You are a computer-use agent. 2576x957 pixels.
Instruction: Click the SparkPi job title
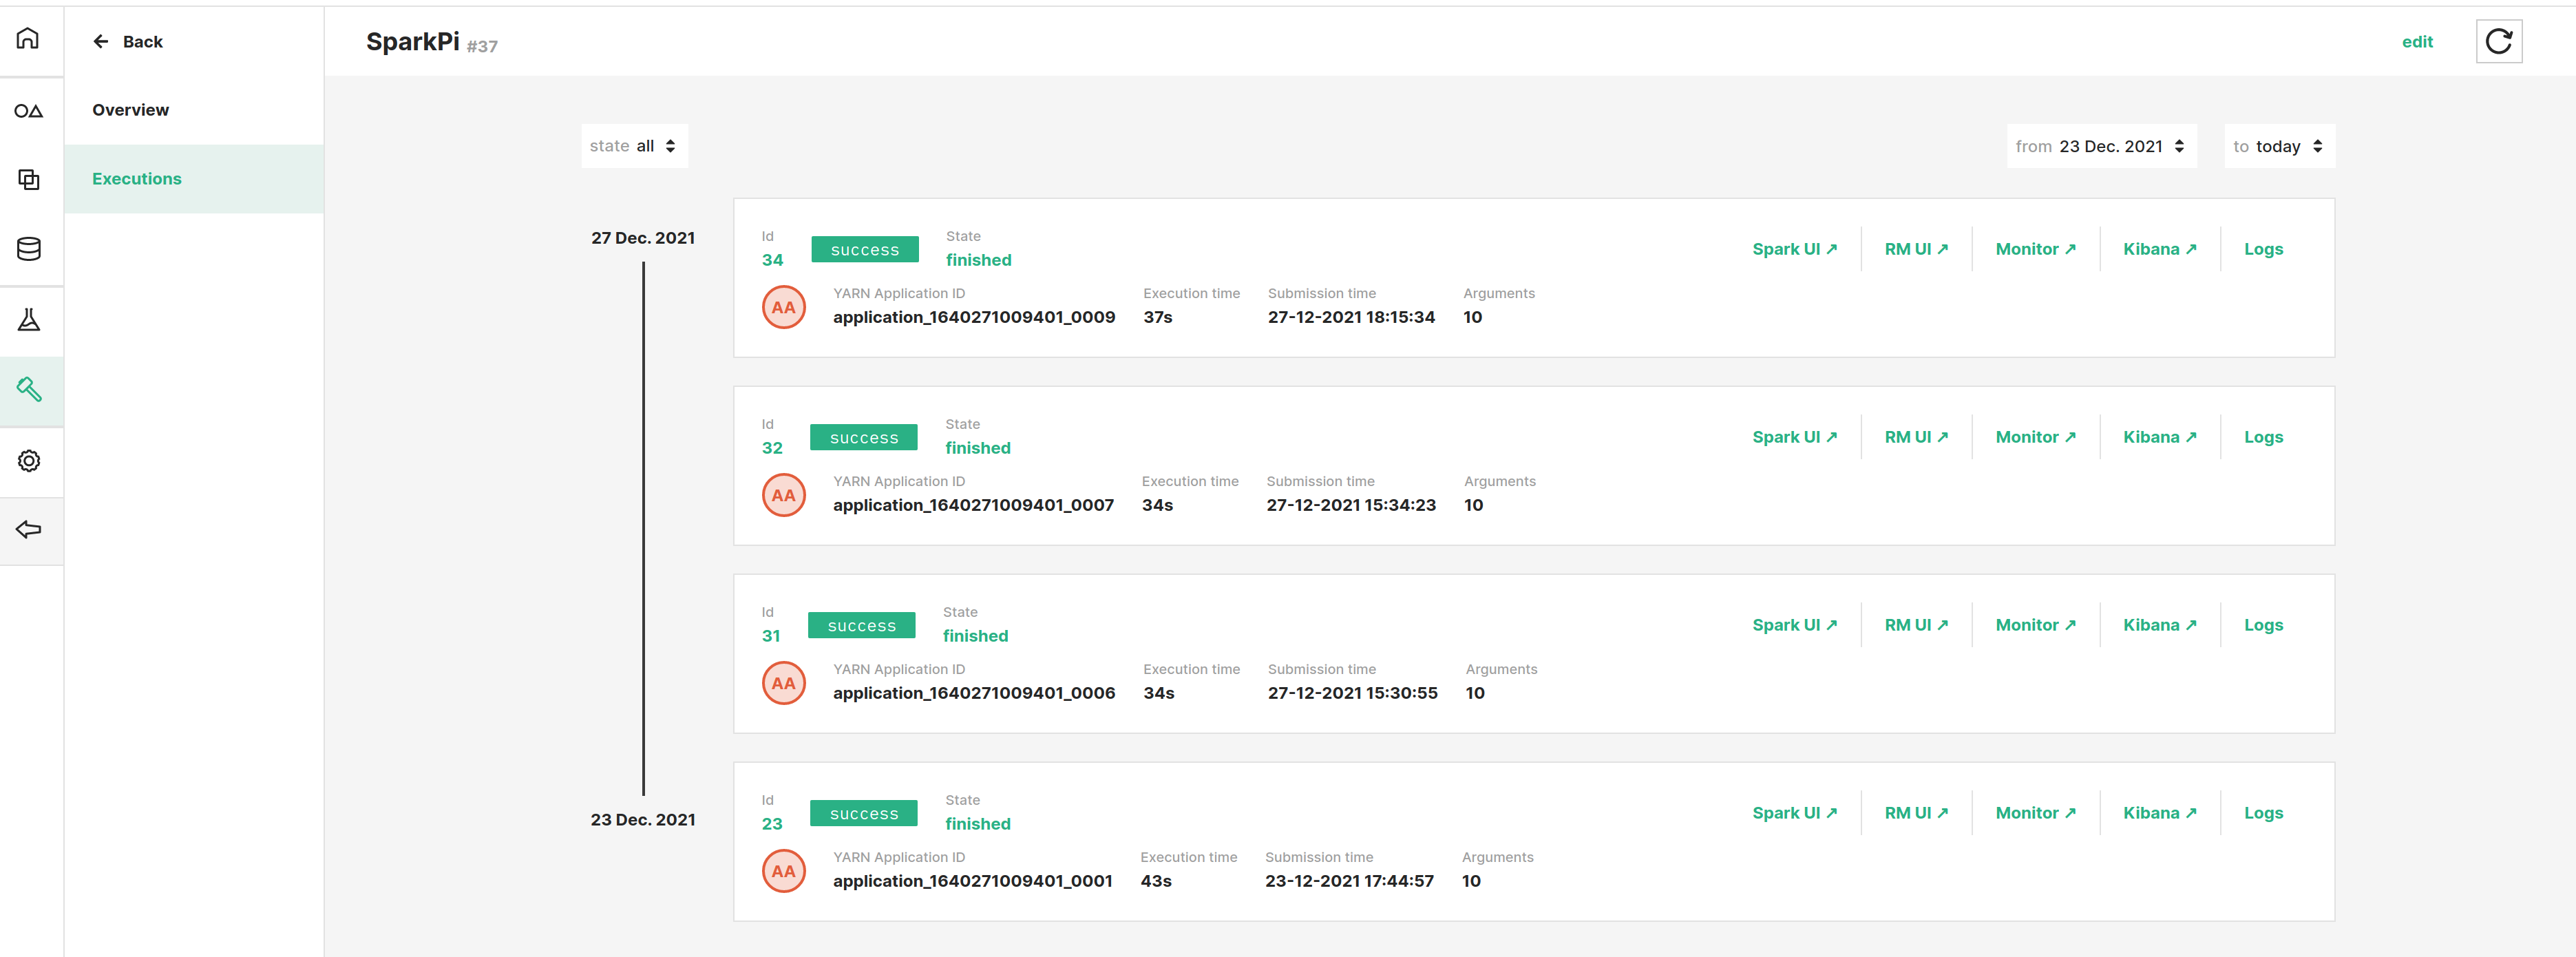(x=413, y=41)
